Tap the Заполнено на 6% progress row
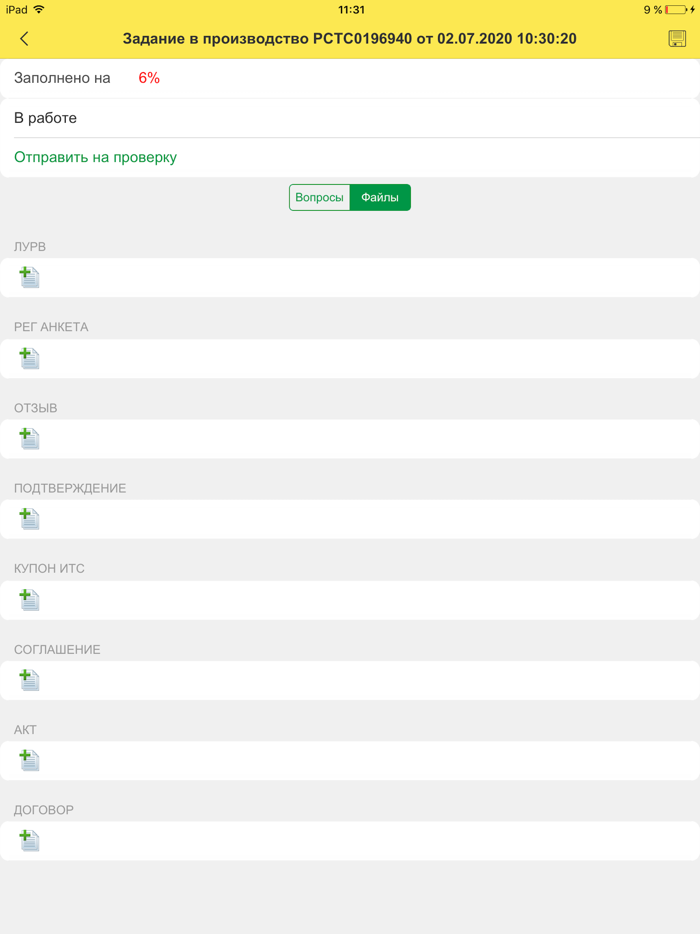700x934 pixels. click(350, 78)
